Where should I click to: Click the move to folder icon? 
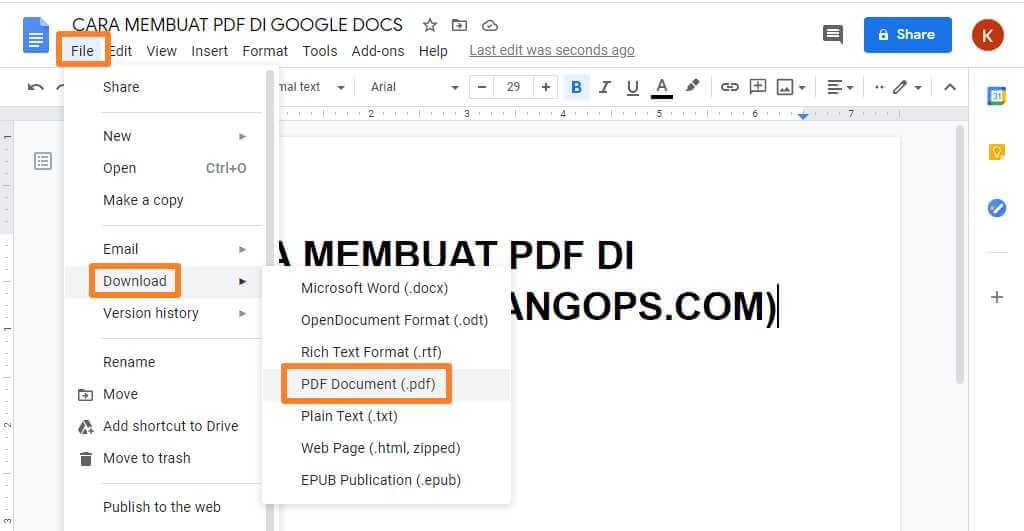pyautogui.click(x=460, y=25)
